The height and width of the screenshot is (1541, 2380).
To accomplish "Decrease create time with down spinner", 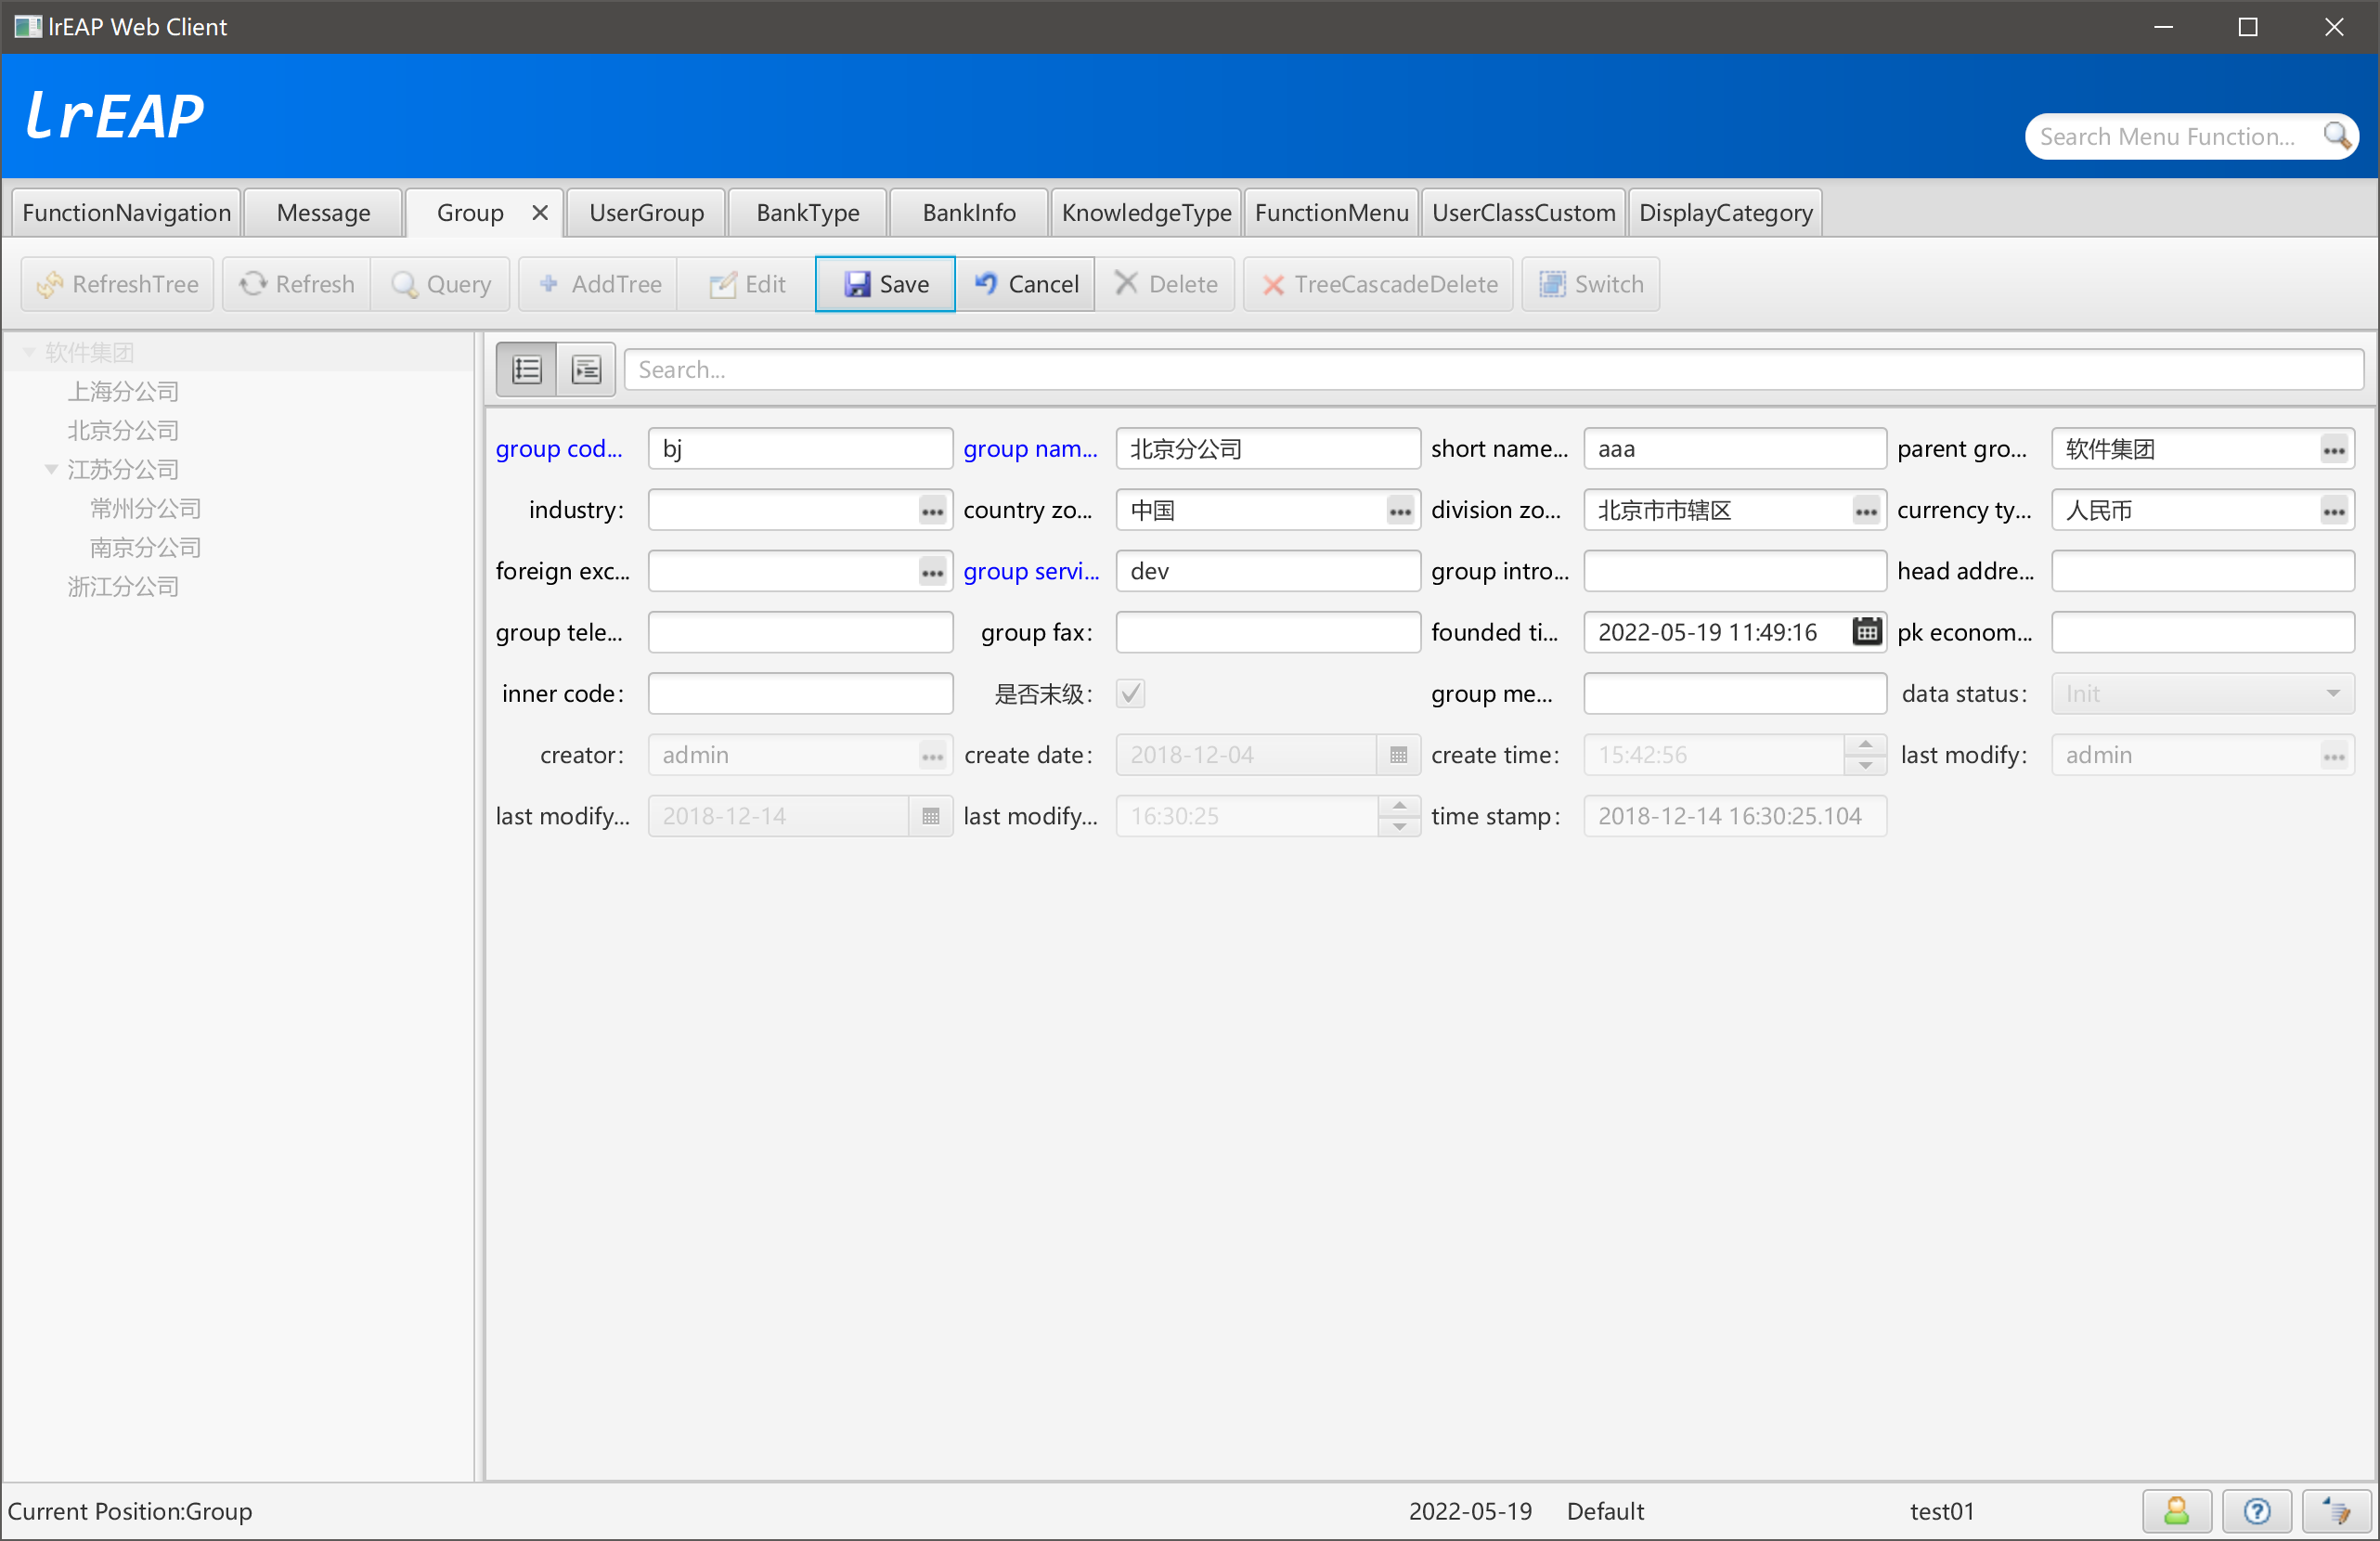I will [1865, 765].
